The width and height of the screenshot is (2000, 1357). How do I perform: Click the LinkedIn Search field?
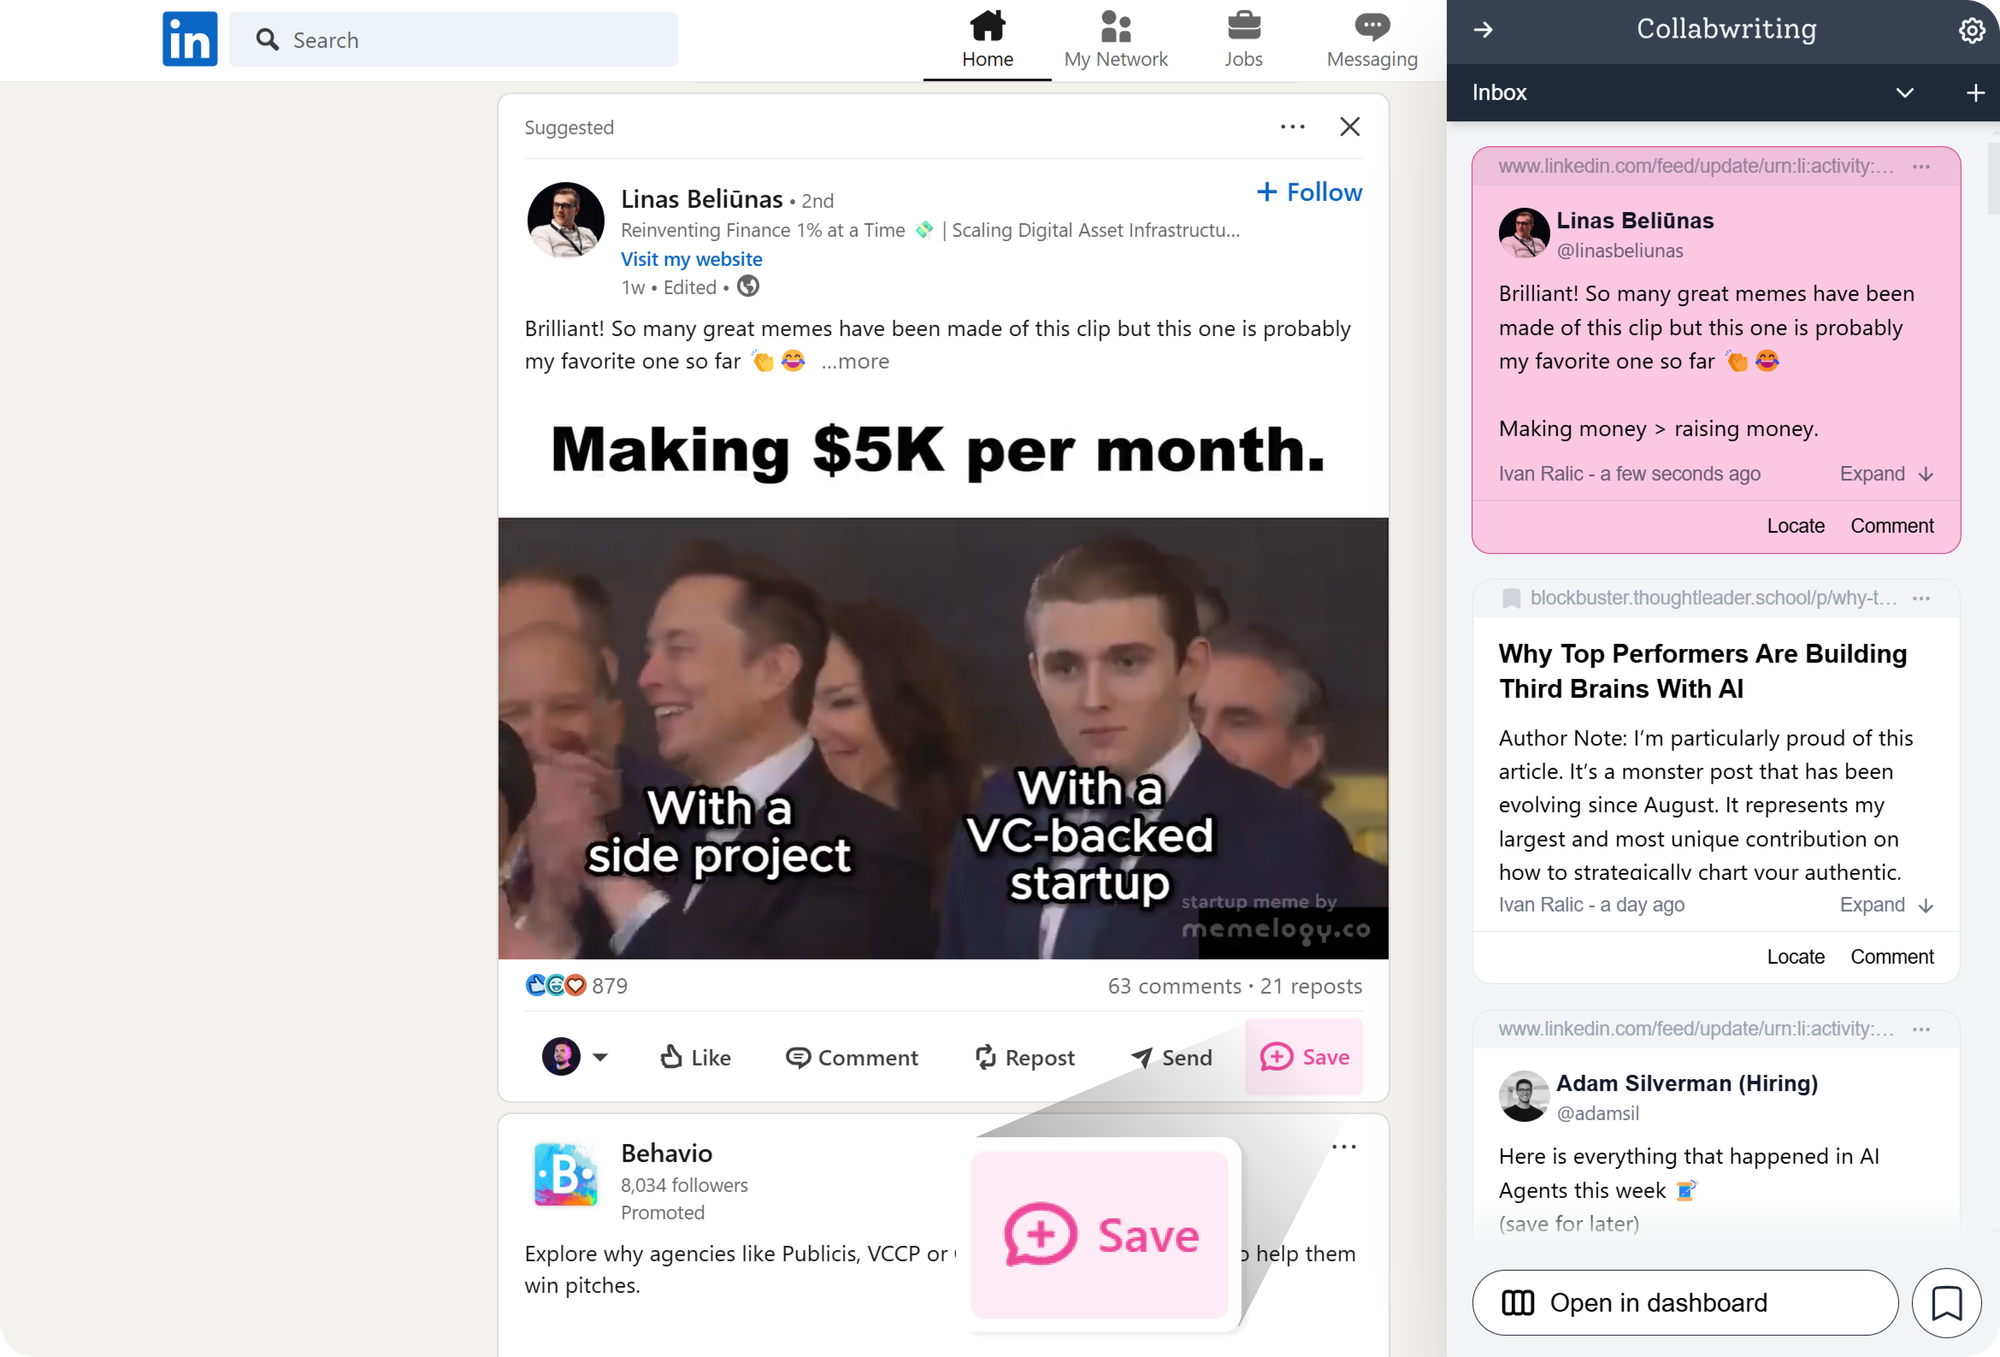click(x=453, y=40)
